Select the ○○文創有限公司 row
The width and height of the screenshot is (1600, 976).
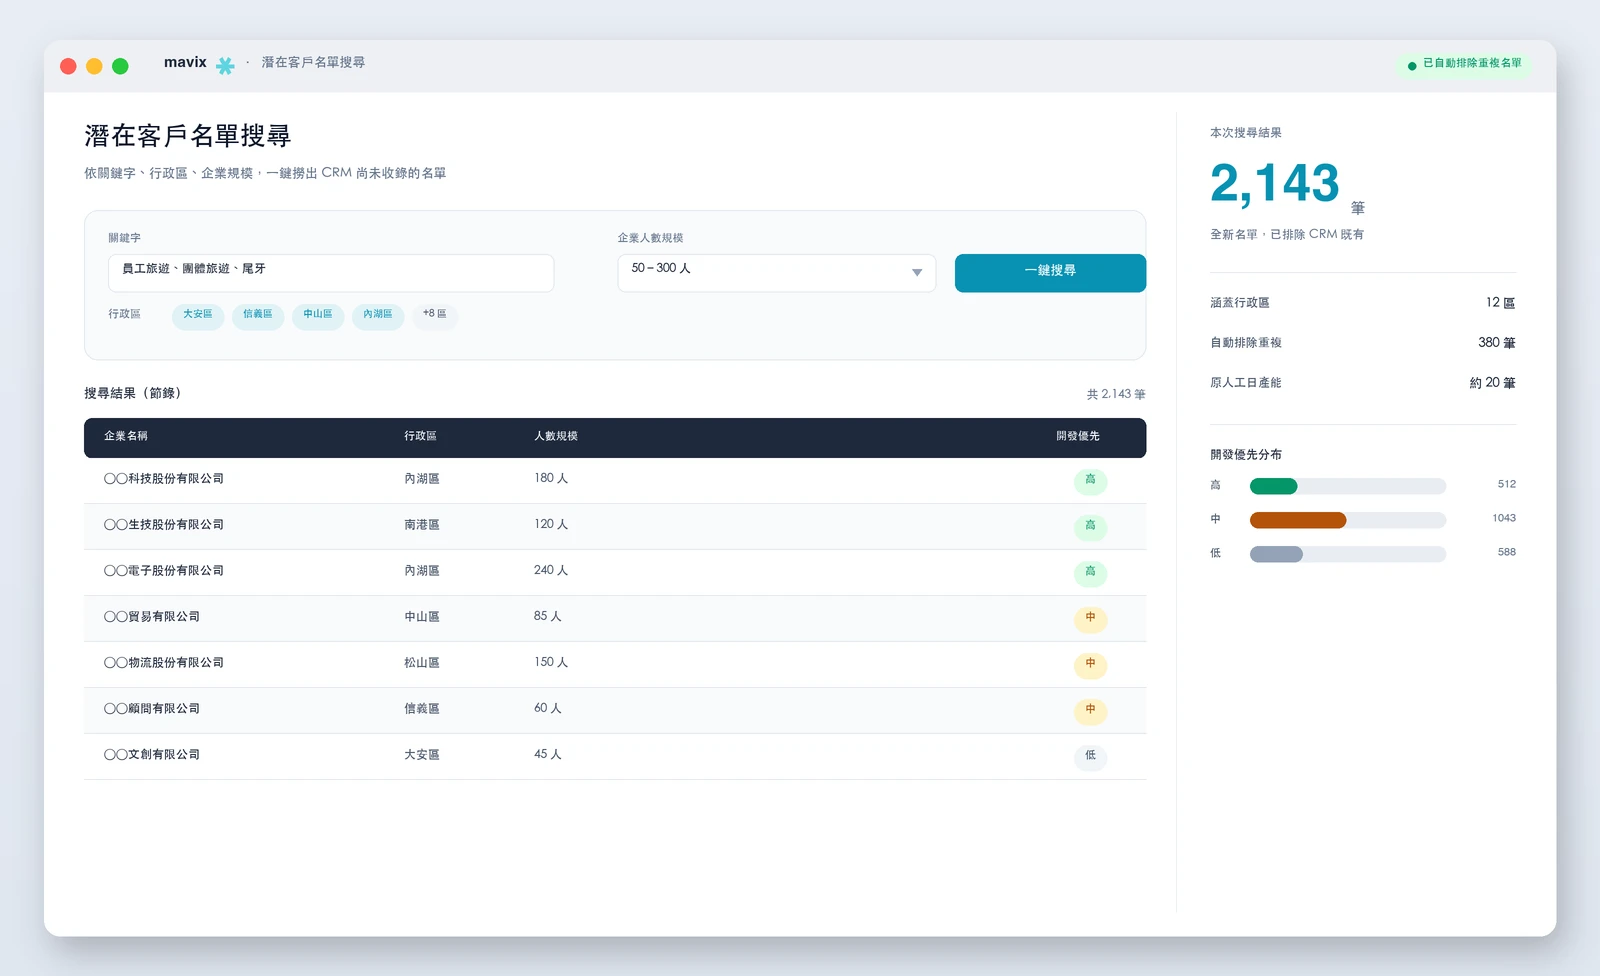point(615,756)
